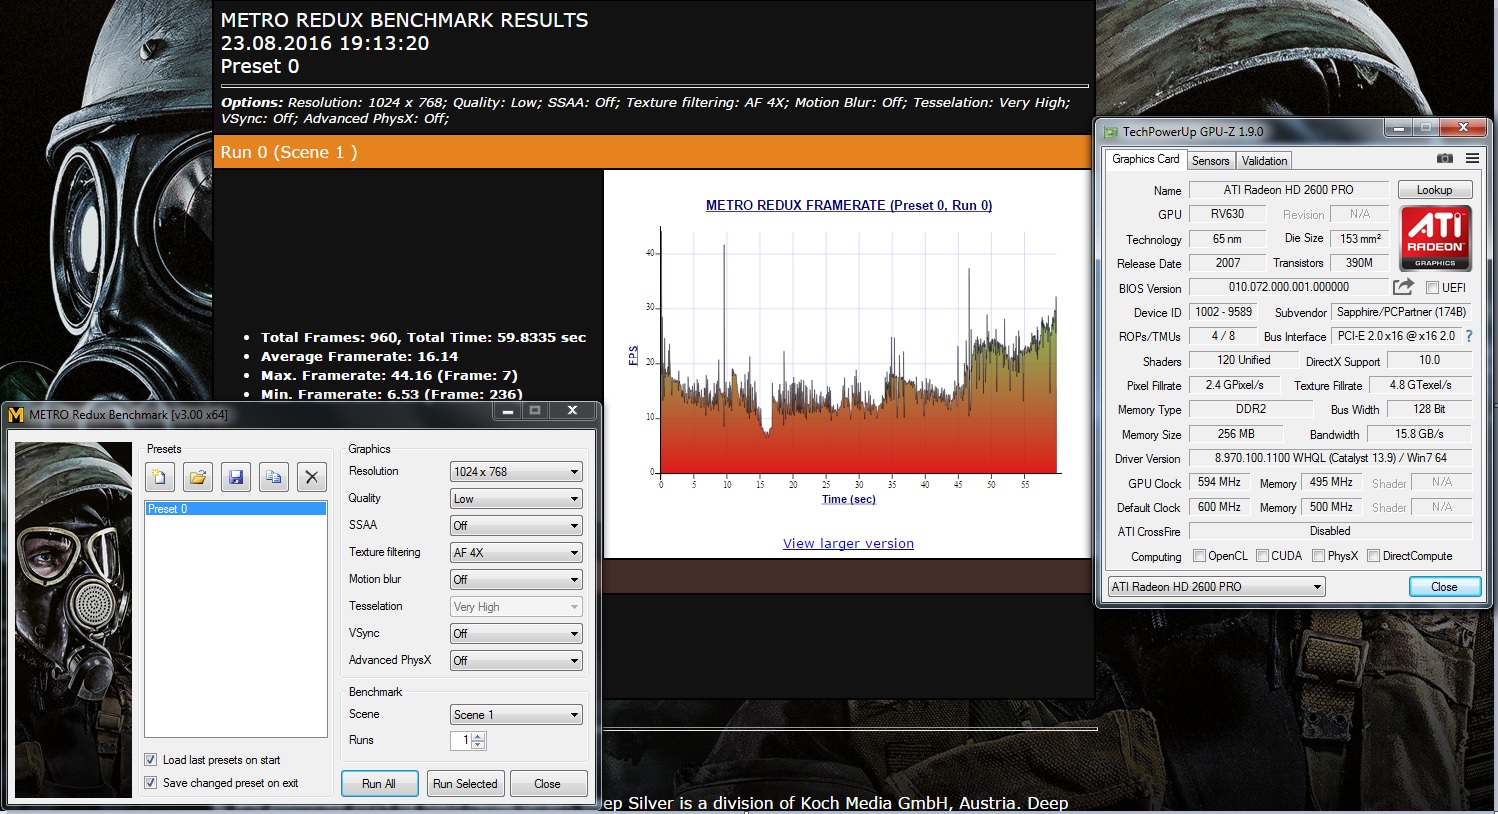Switch to the Graphics Card tab
This screenshot has width=1498, height=814.
pyautogui.click(x=1146, y=160)
